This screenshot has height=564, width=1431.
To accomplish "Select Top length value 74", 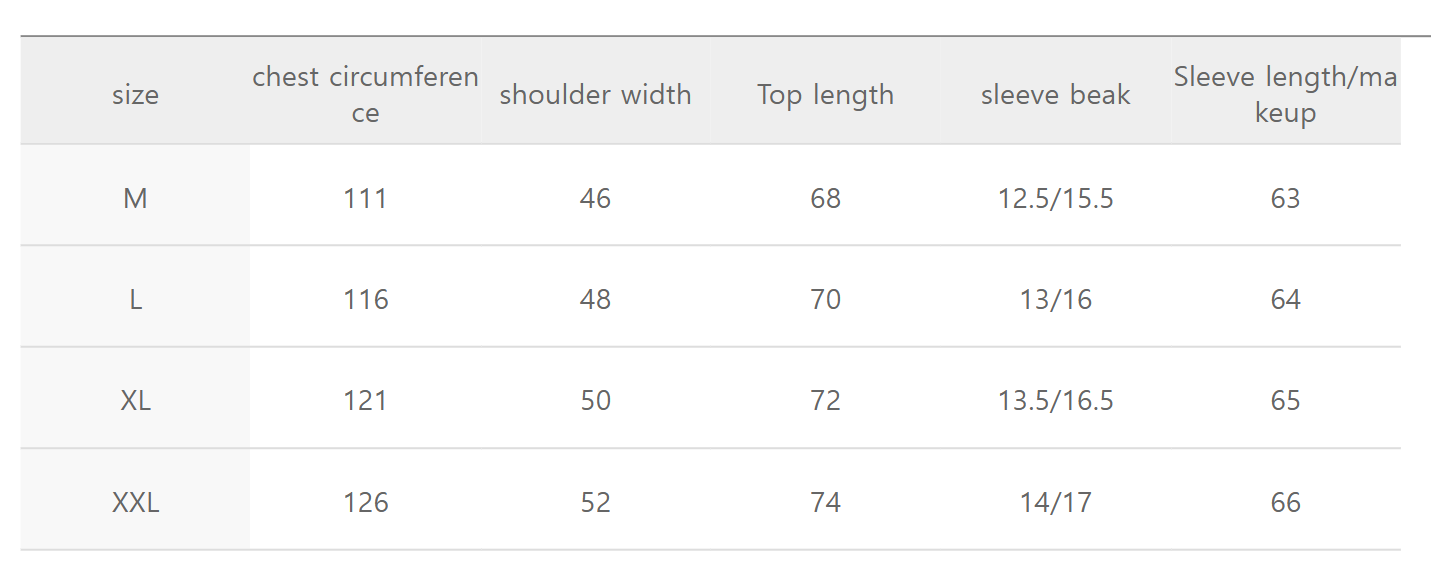I will [825, 501].
